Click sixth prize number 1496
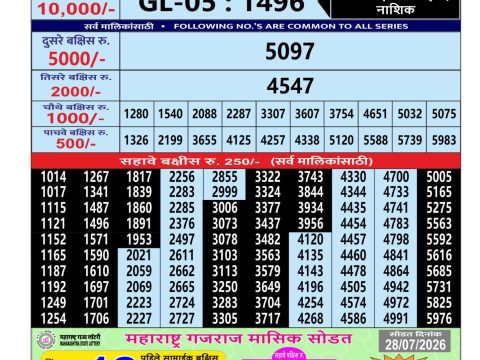 [x=96, y=224]
